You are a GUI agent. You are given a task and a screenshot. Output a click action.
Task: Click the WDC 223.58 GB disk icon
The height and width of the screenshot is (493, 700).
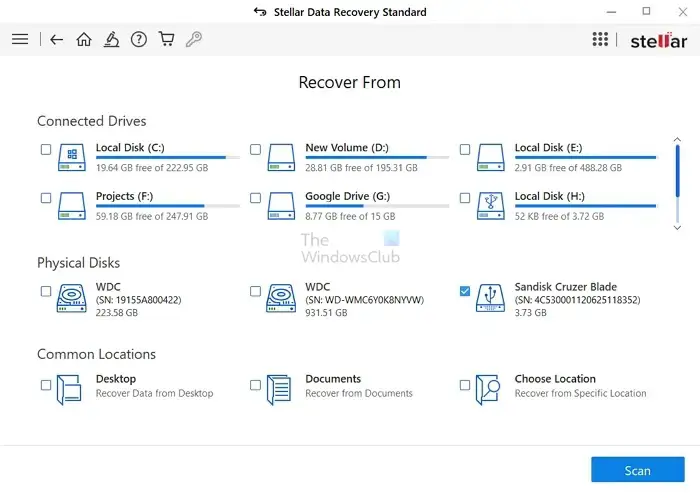(71, 298)
